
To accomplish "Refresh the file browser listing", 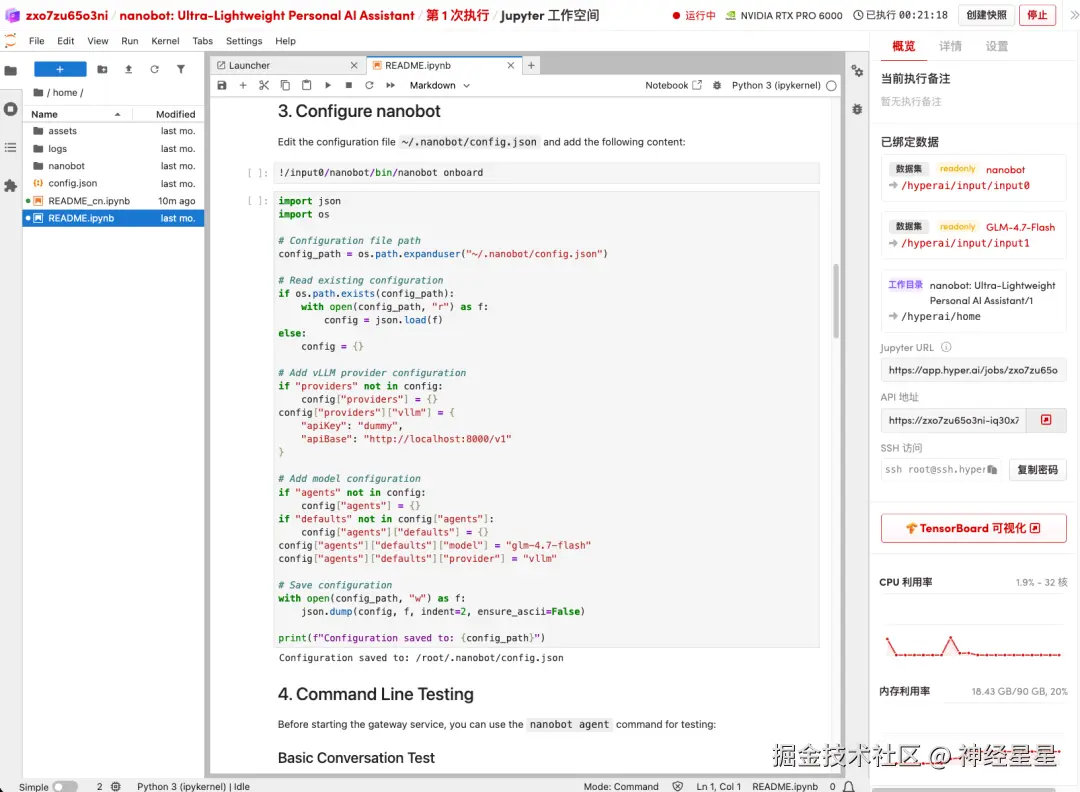I will pos(154,70).
